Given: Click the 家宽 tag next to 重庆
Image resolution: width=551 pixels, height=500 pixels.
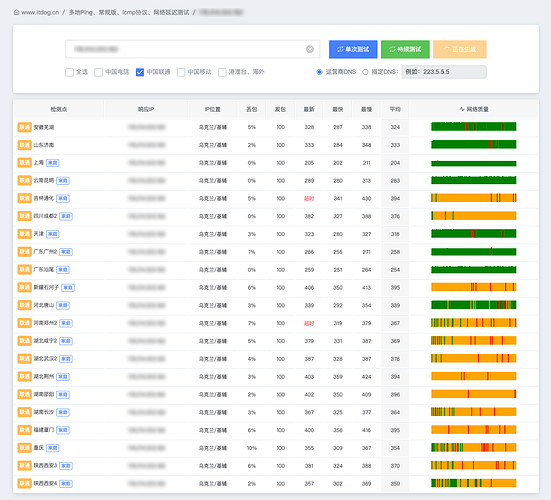Looking at the screenshot, I should pos(53,448).
